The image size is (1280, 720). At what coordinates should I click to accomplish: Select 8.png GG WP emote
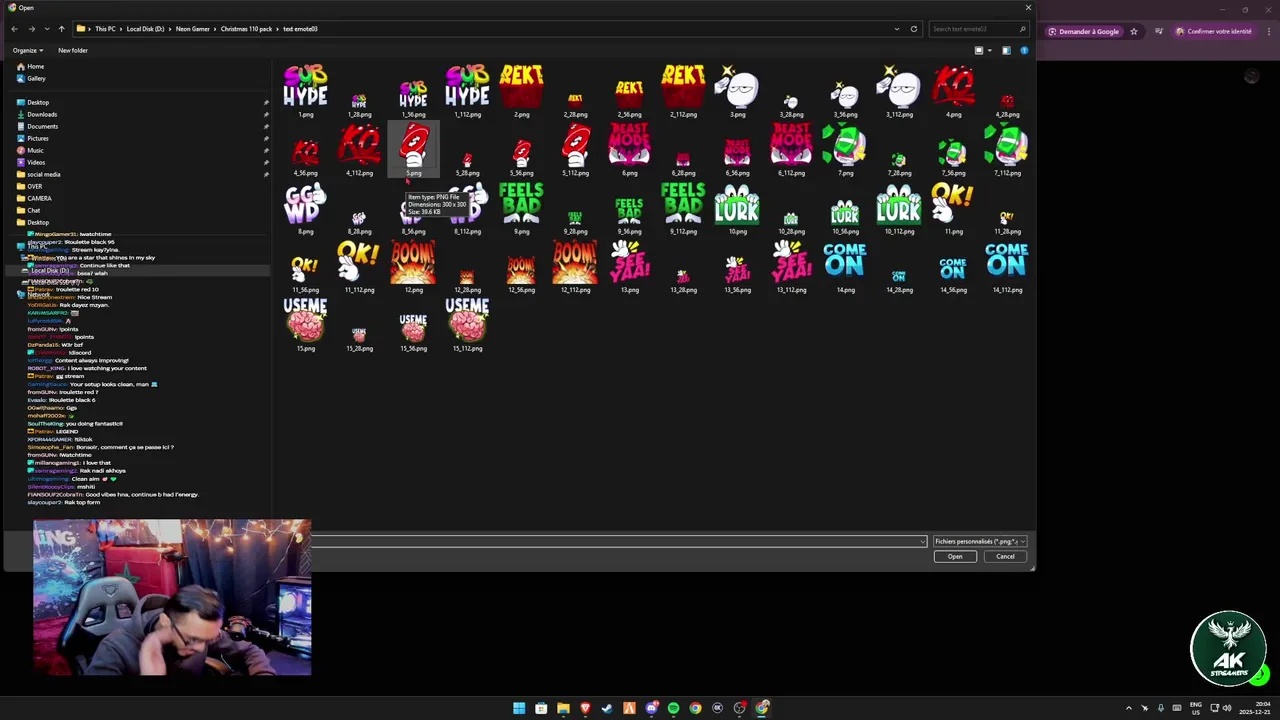pos(305,208)
